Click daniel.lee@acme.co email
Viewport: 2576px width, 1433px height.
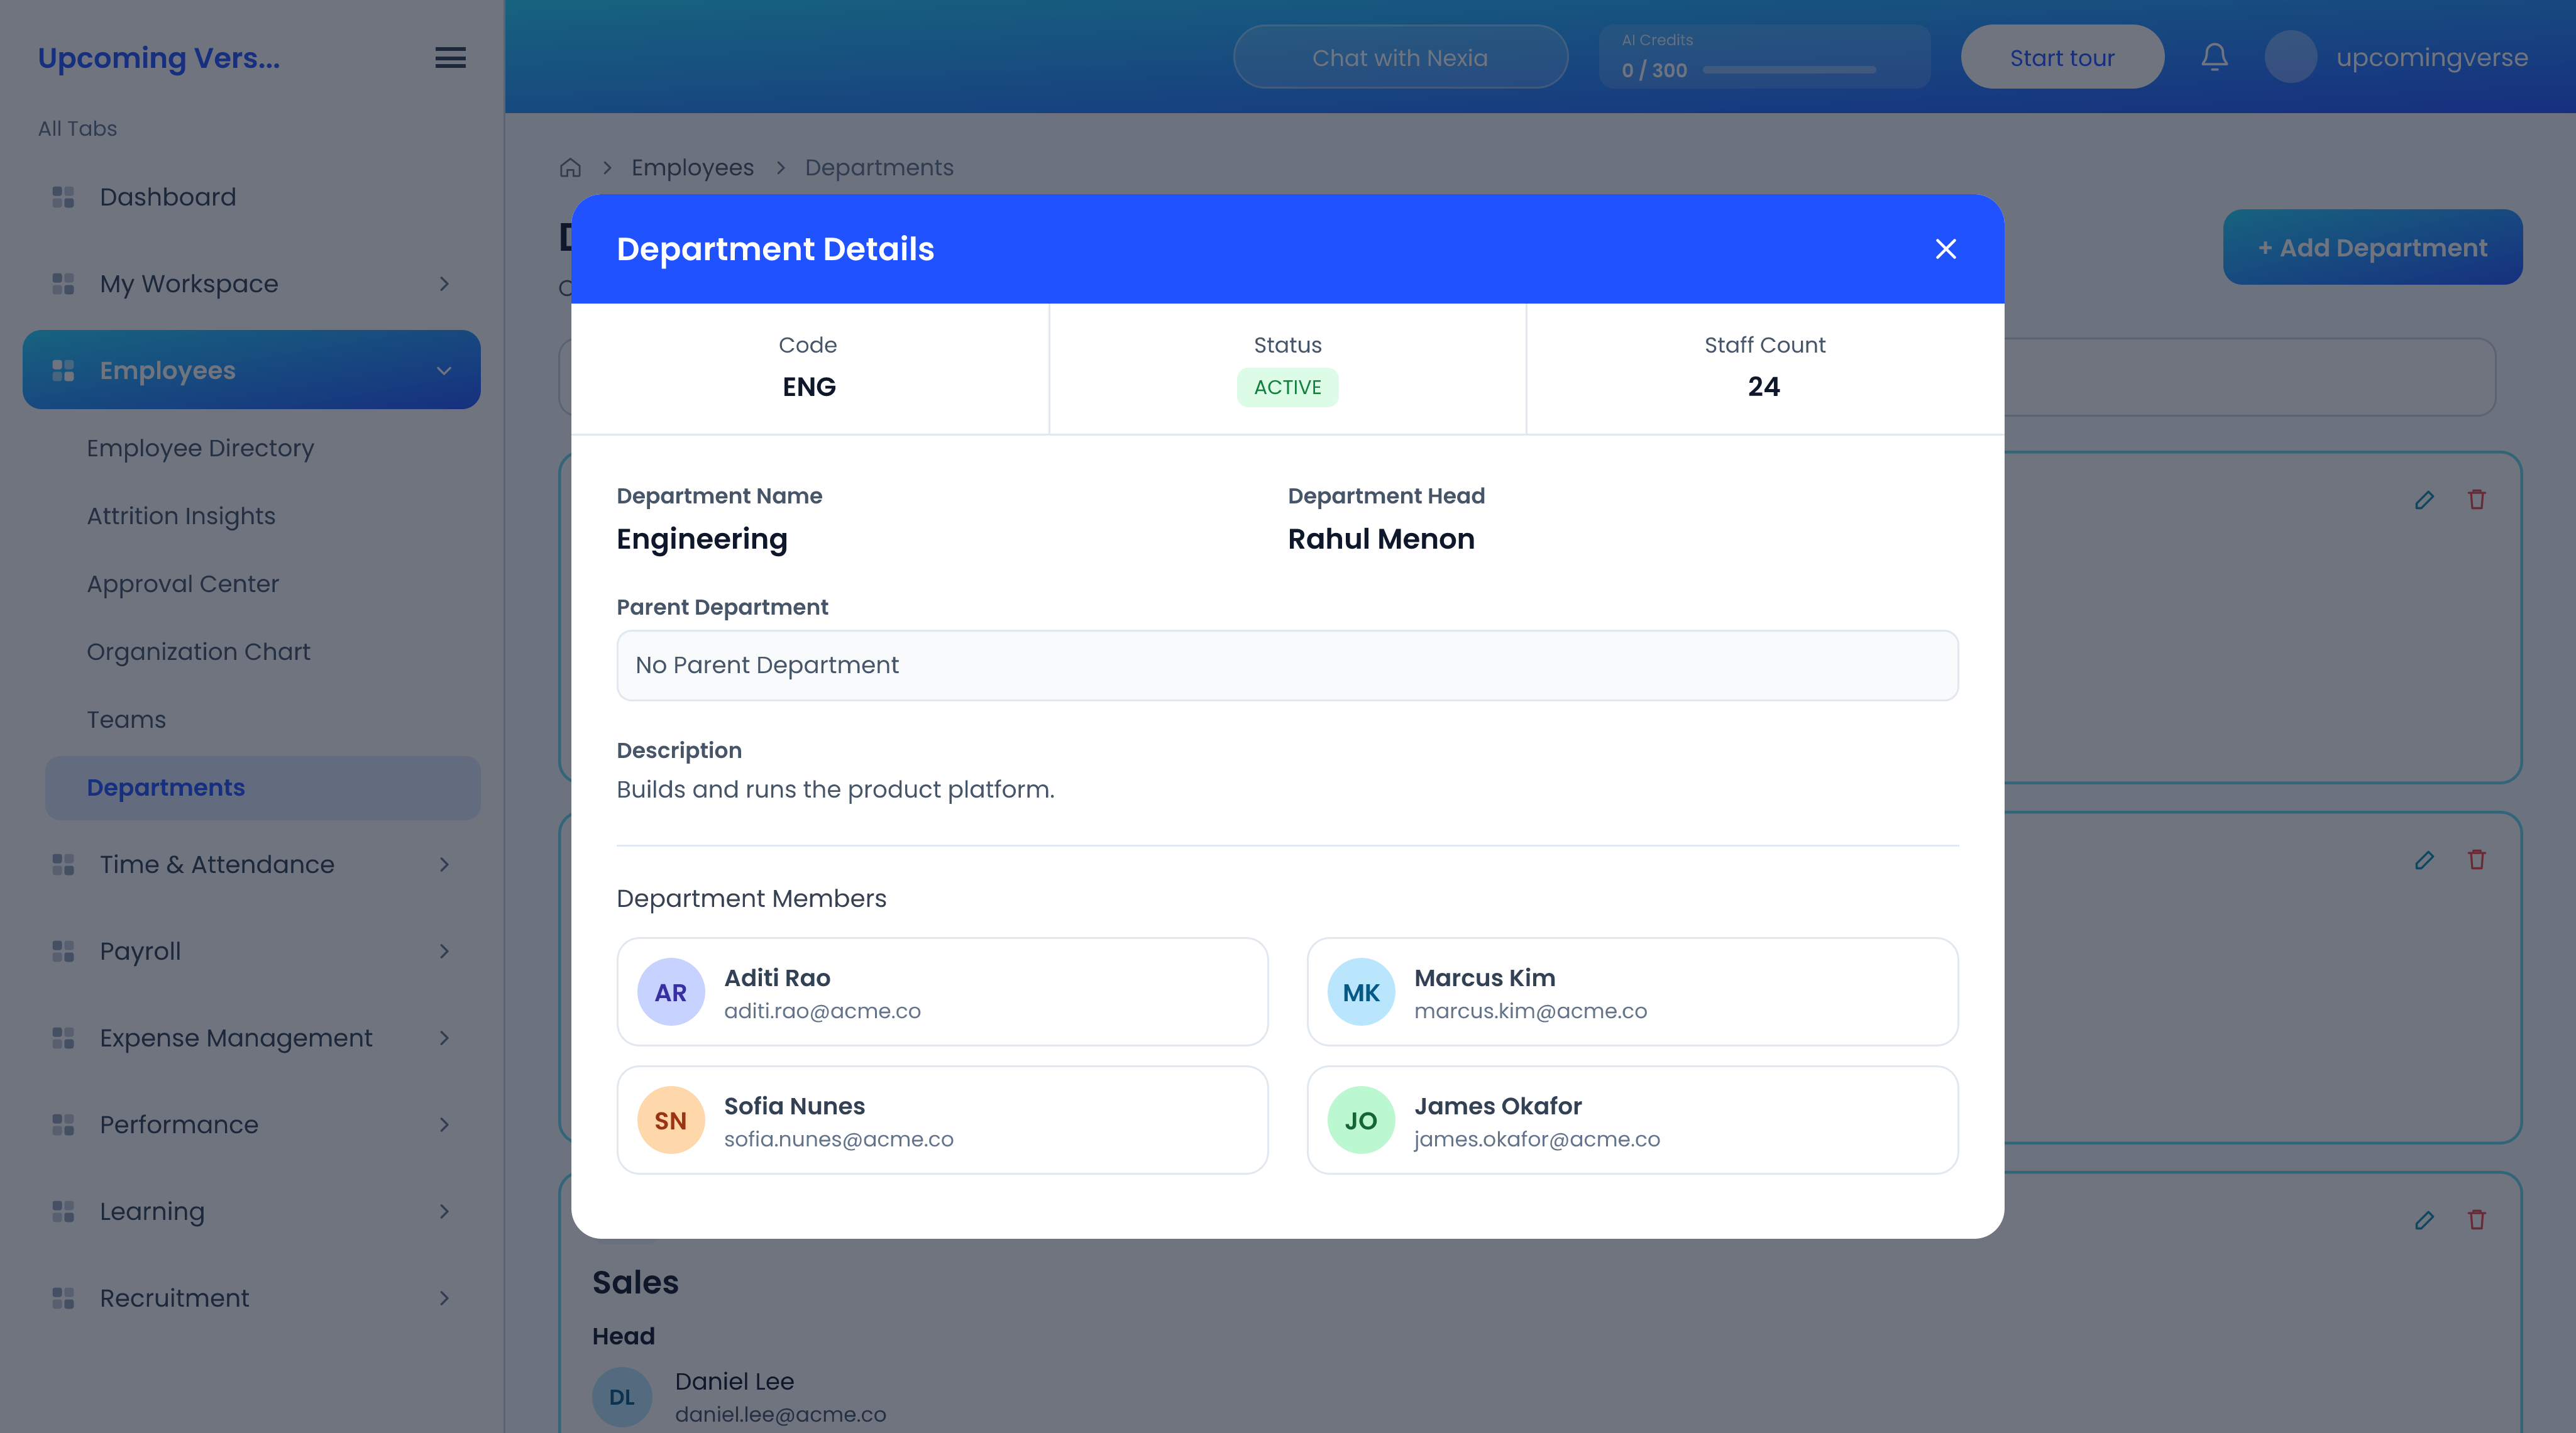(x=780, y=1415)
